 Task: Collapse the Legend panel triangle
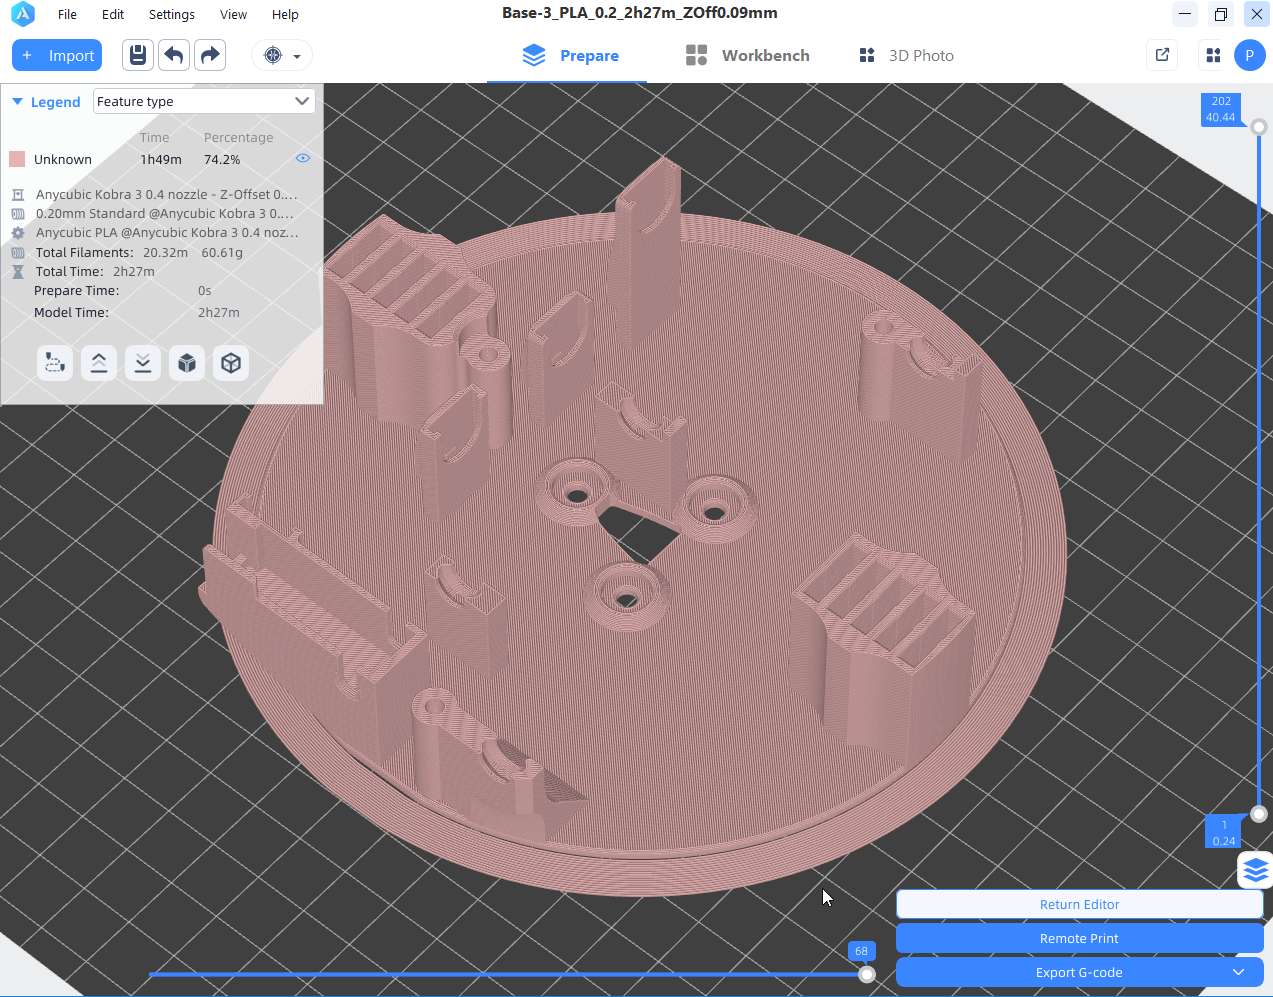point(17,102)
